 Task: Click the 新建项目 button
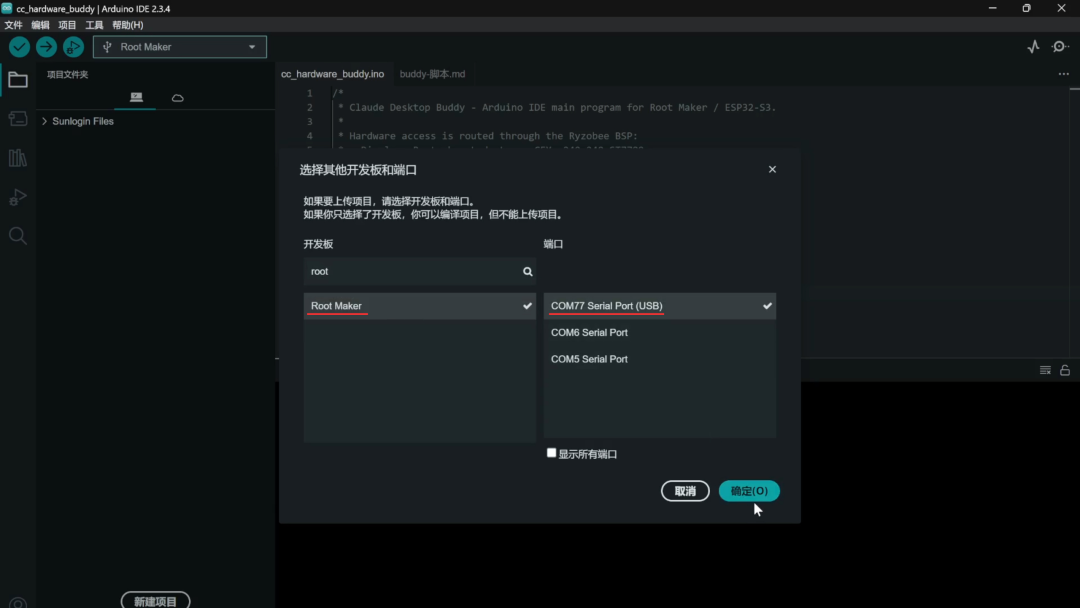155,601
